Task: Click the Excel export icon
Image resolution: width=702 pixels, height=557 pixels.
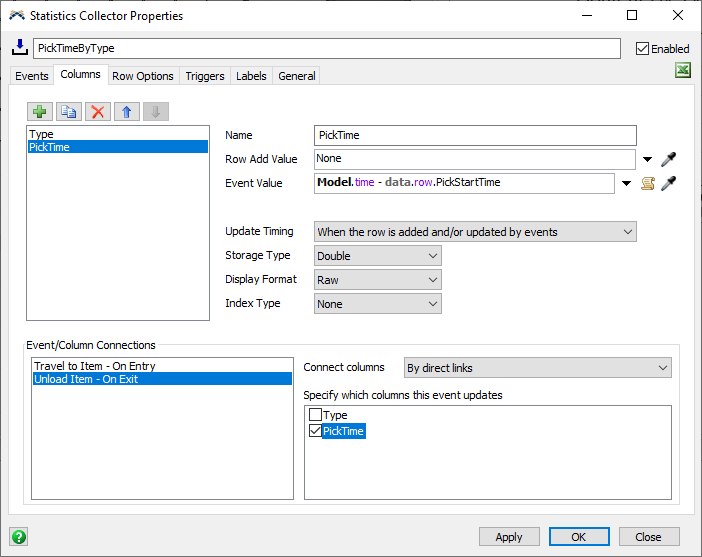Action: click(x=683, y=70)
